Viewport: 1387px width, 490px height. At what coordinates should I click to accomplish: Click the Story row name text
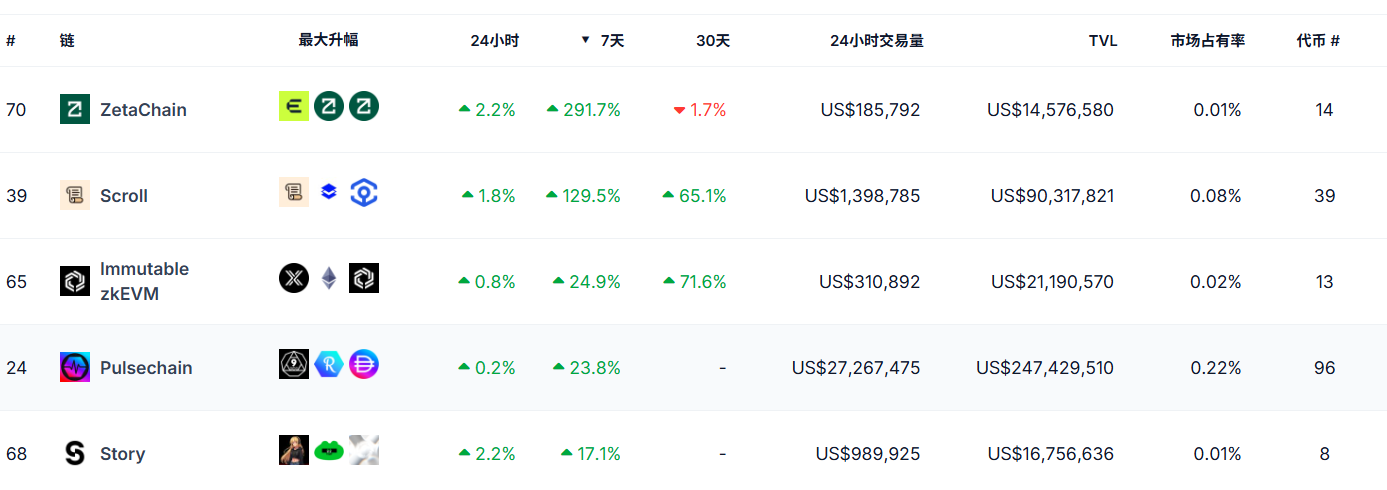click(x=122, y=454)
